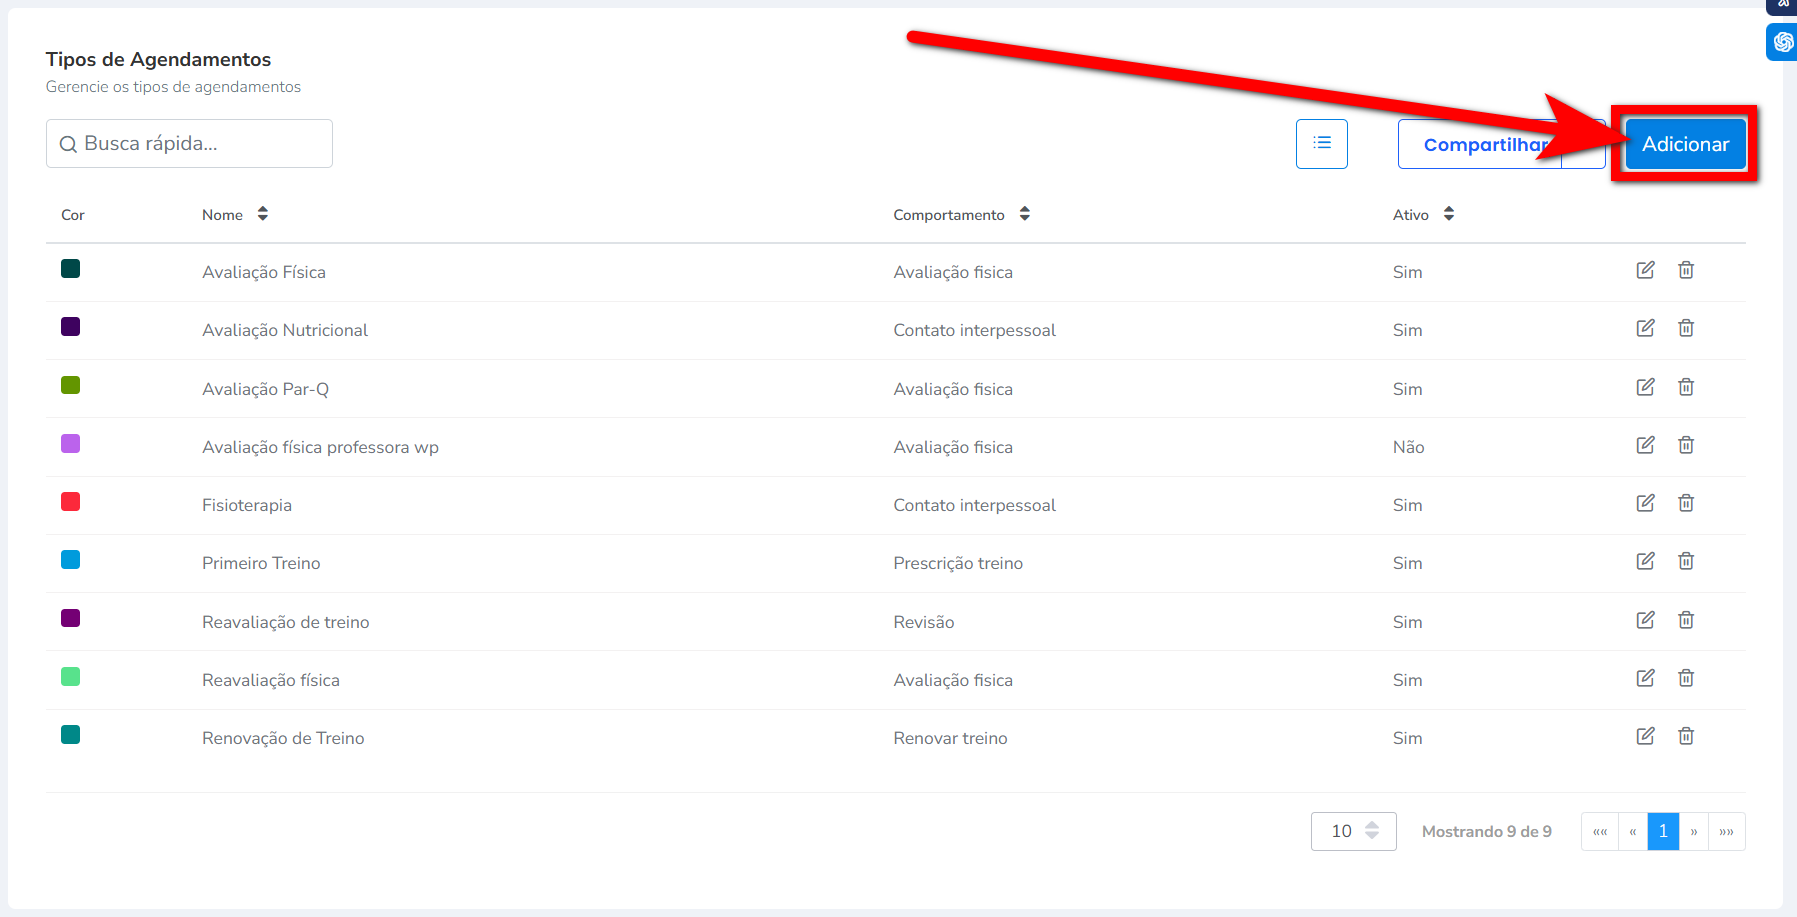
Task: Go to page 1 in pagination
Action: coord(1663,831)
